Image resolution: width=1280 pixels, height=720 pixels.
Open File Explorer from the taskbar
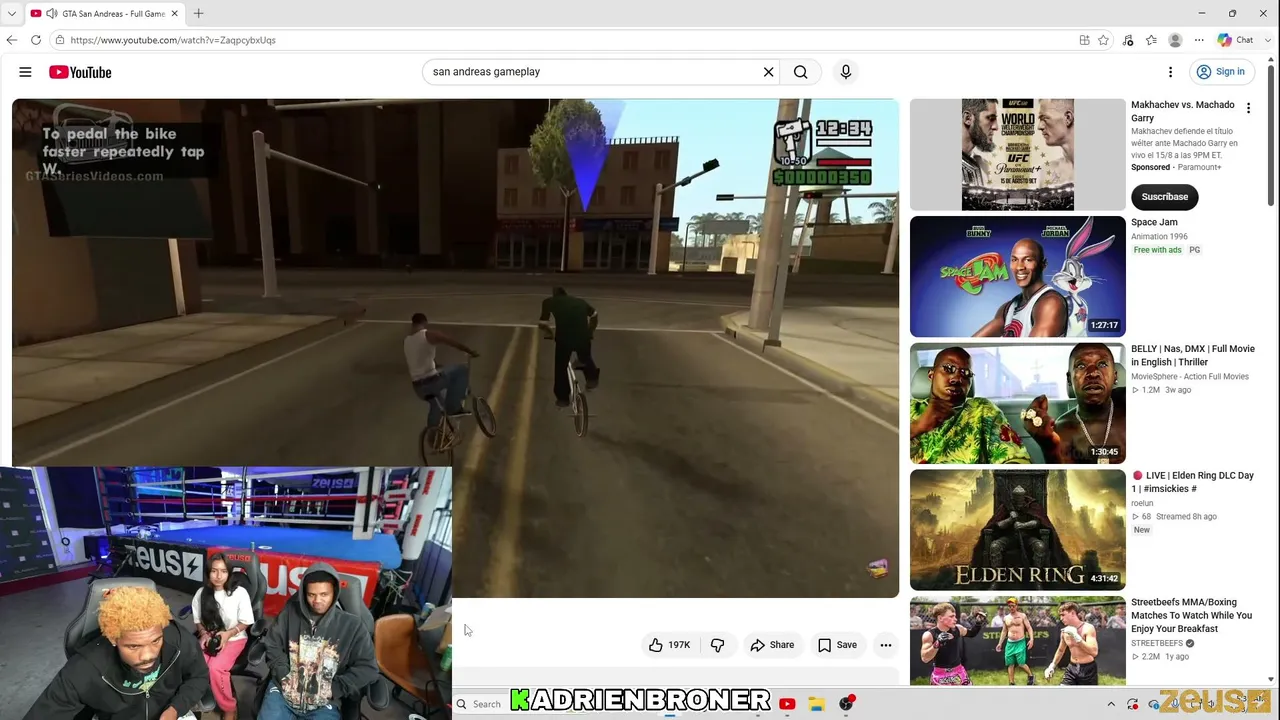coord(816,704)
